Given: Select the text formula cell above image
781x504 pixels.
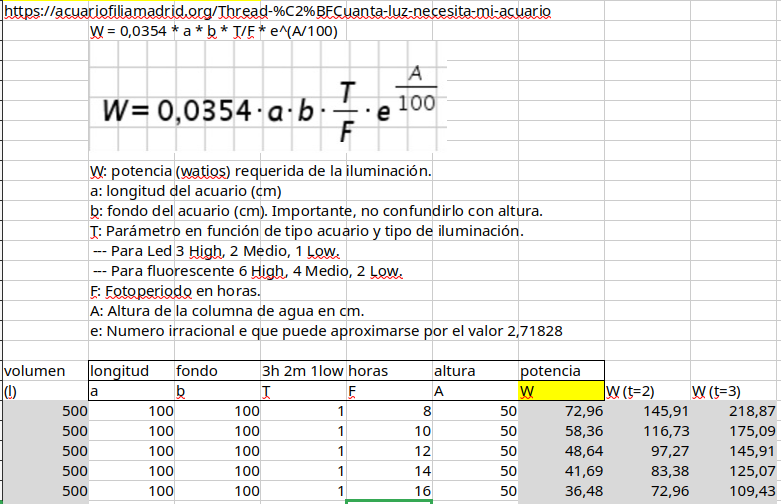Looking at the screenshot, I should click(x=214, y=31).
